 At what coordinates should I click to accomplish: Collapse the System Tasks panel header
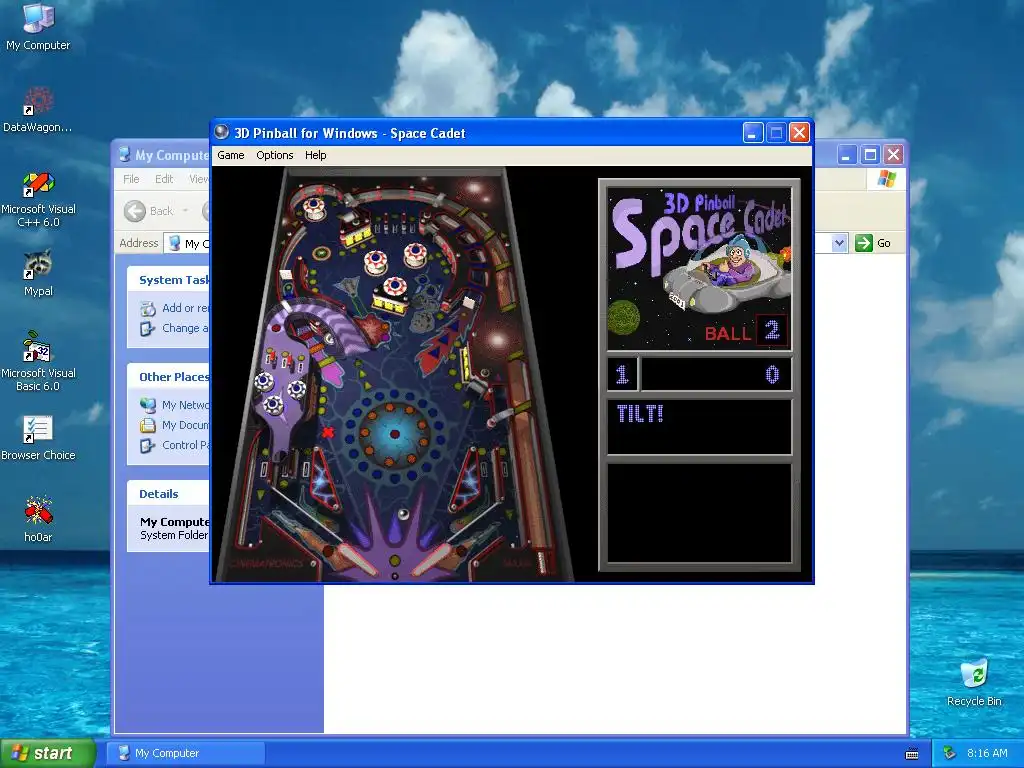coord(168,280)
